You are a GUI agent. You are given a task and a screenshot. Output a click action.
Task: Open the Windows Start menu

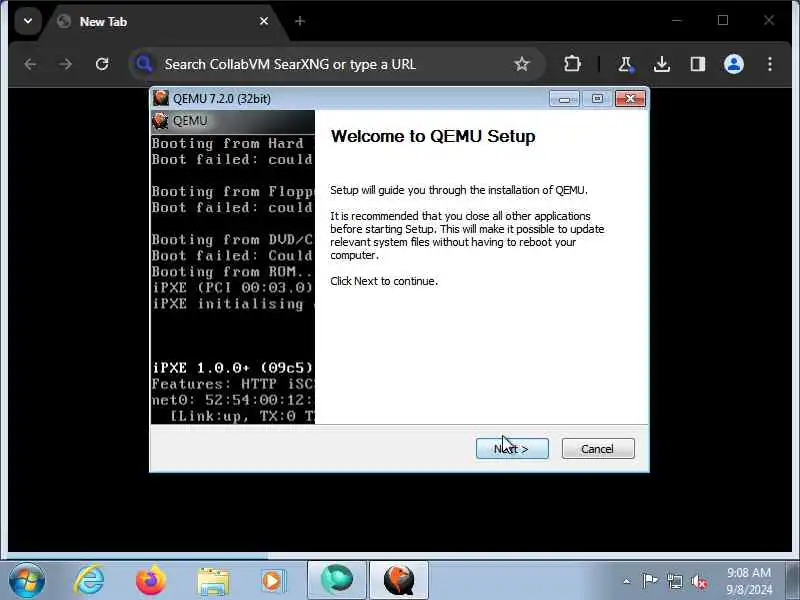coord(27,581)
